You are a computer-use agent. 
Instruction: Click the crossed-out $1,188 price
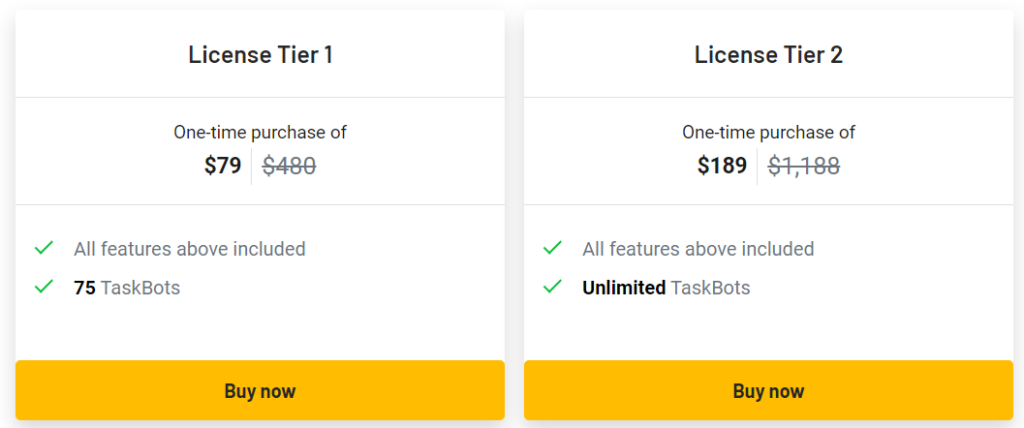click(803, 166)
